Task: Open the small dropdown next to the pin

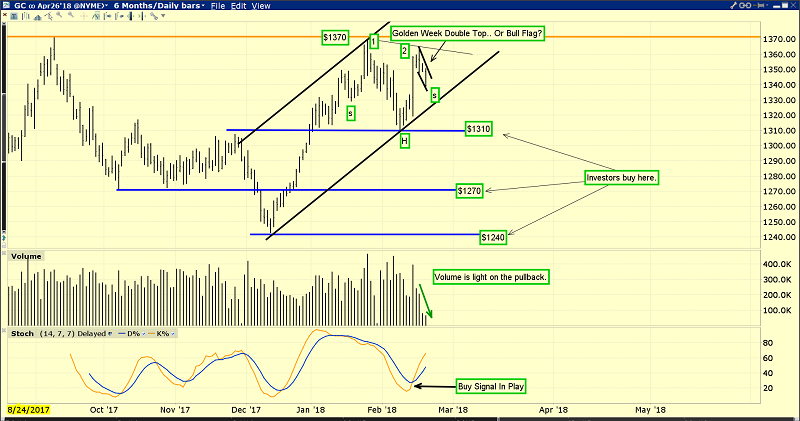Action: coord(767,5)
